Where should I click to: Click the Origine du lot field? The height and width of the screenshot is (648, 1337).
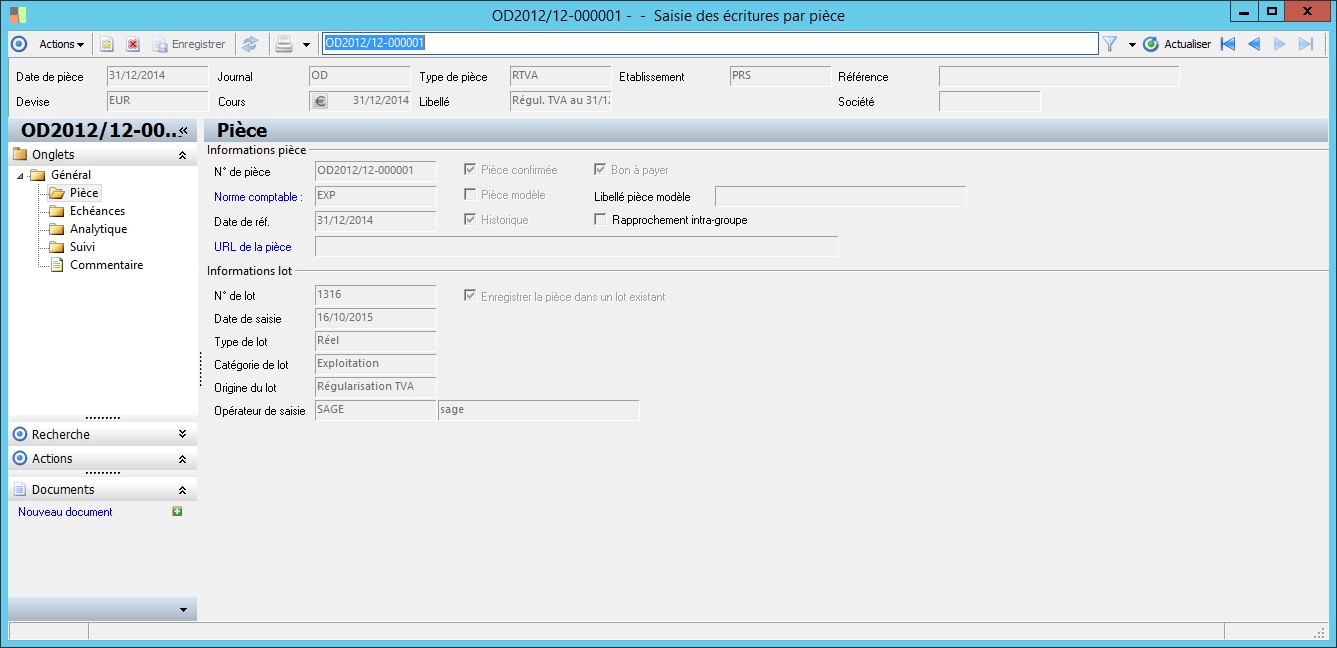tap(375, 387)
